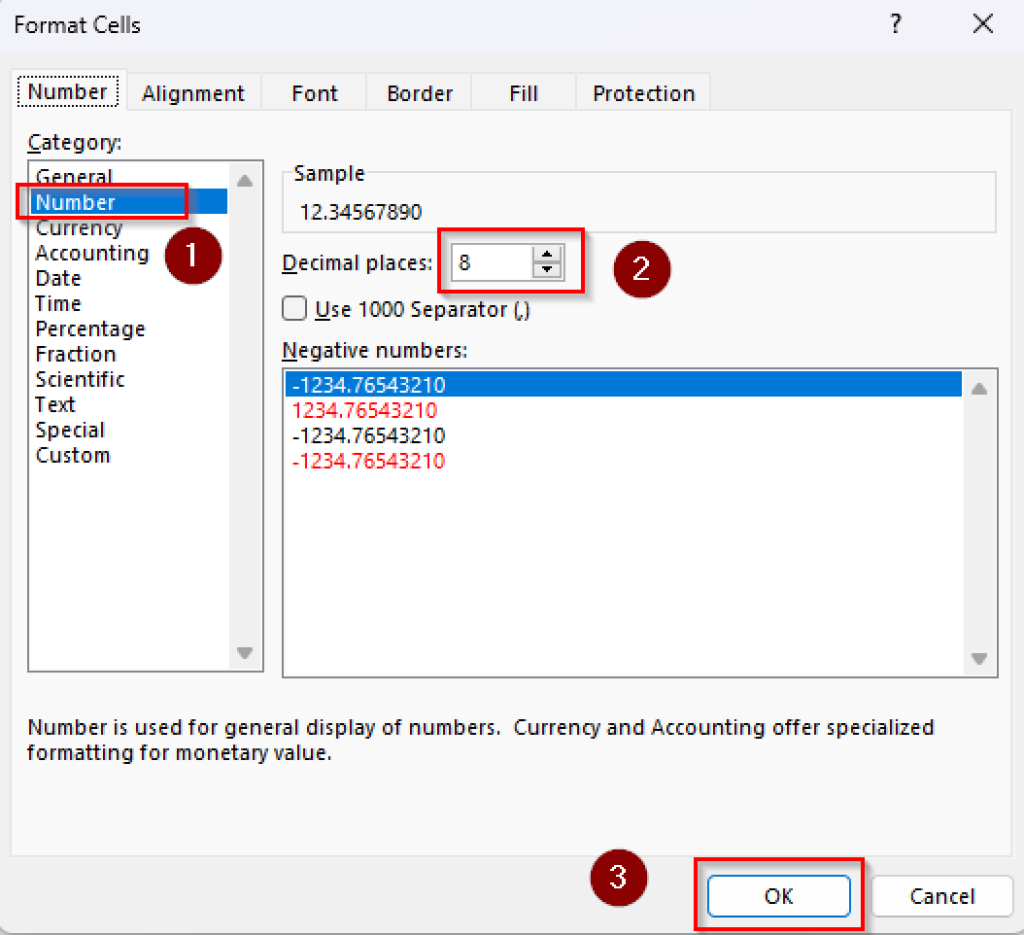The height and width of the screenshot is (935, 1024).
Task: Decrease decimal places using the down arrow
Action: pos(546,268)
